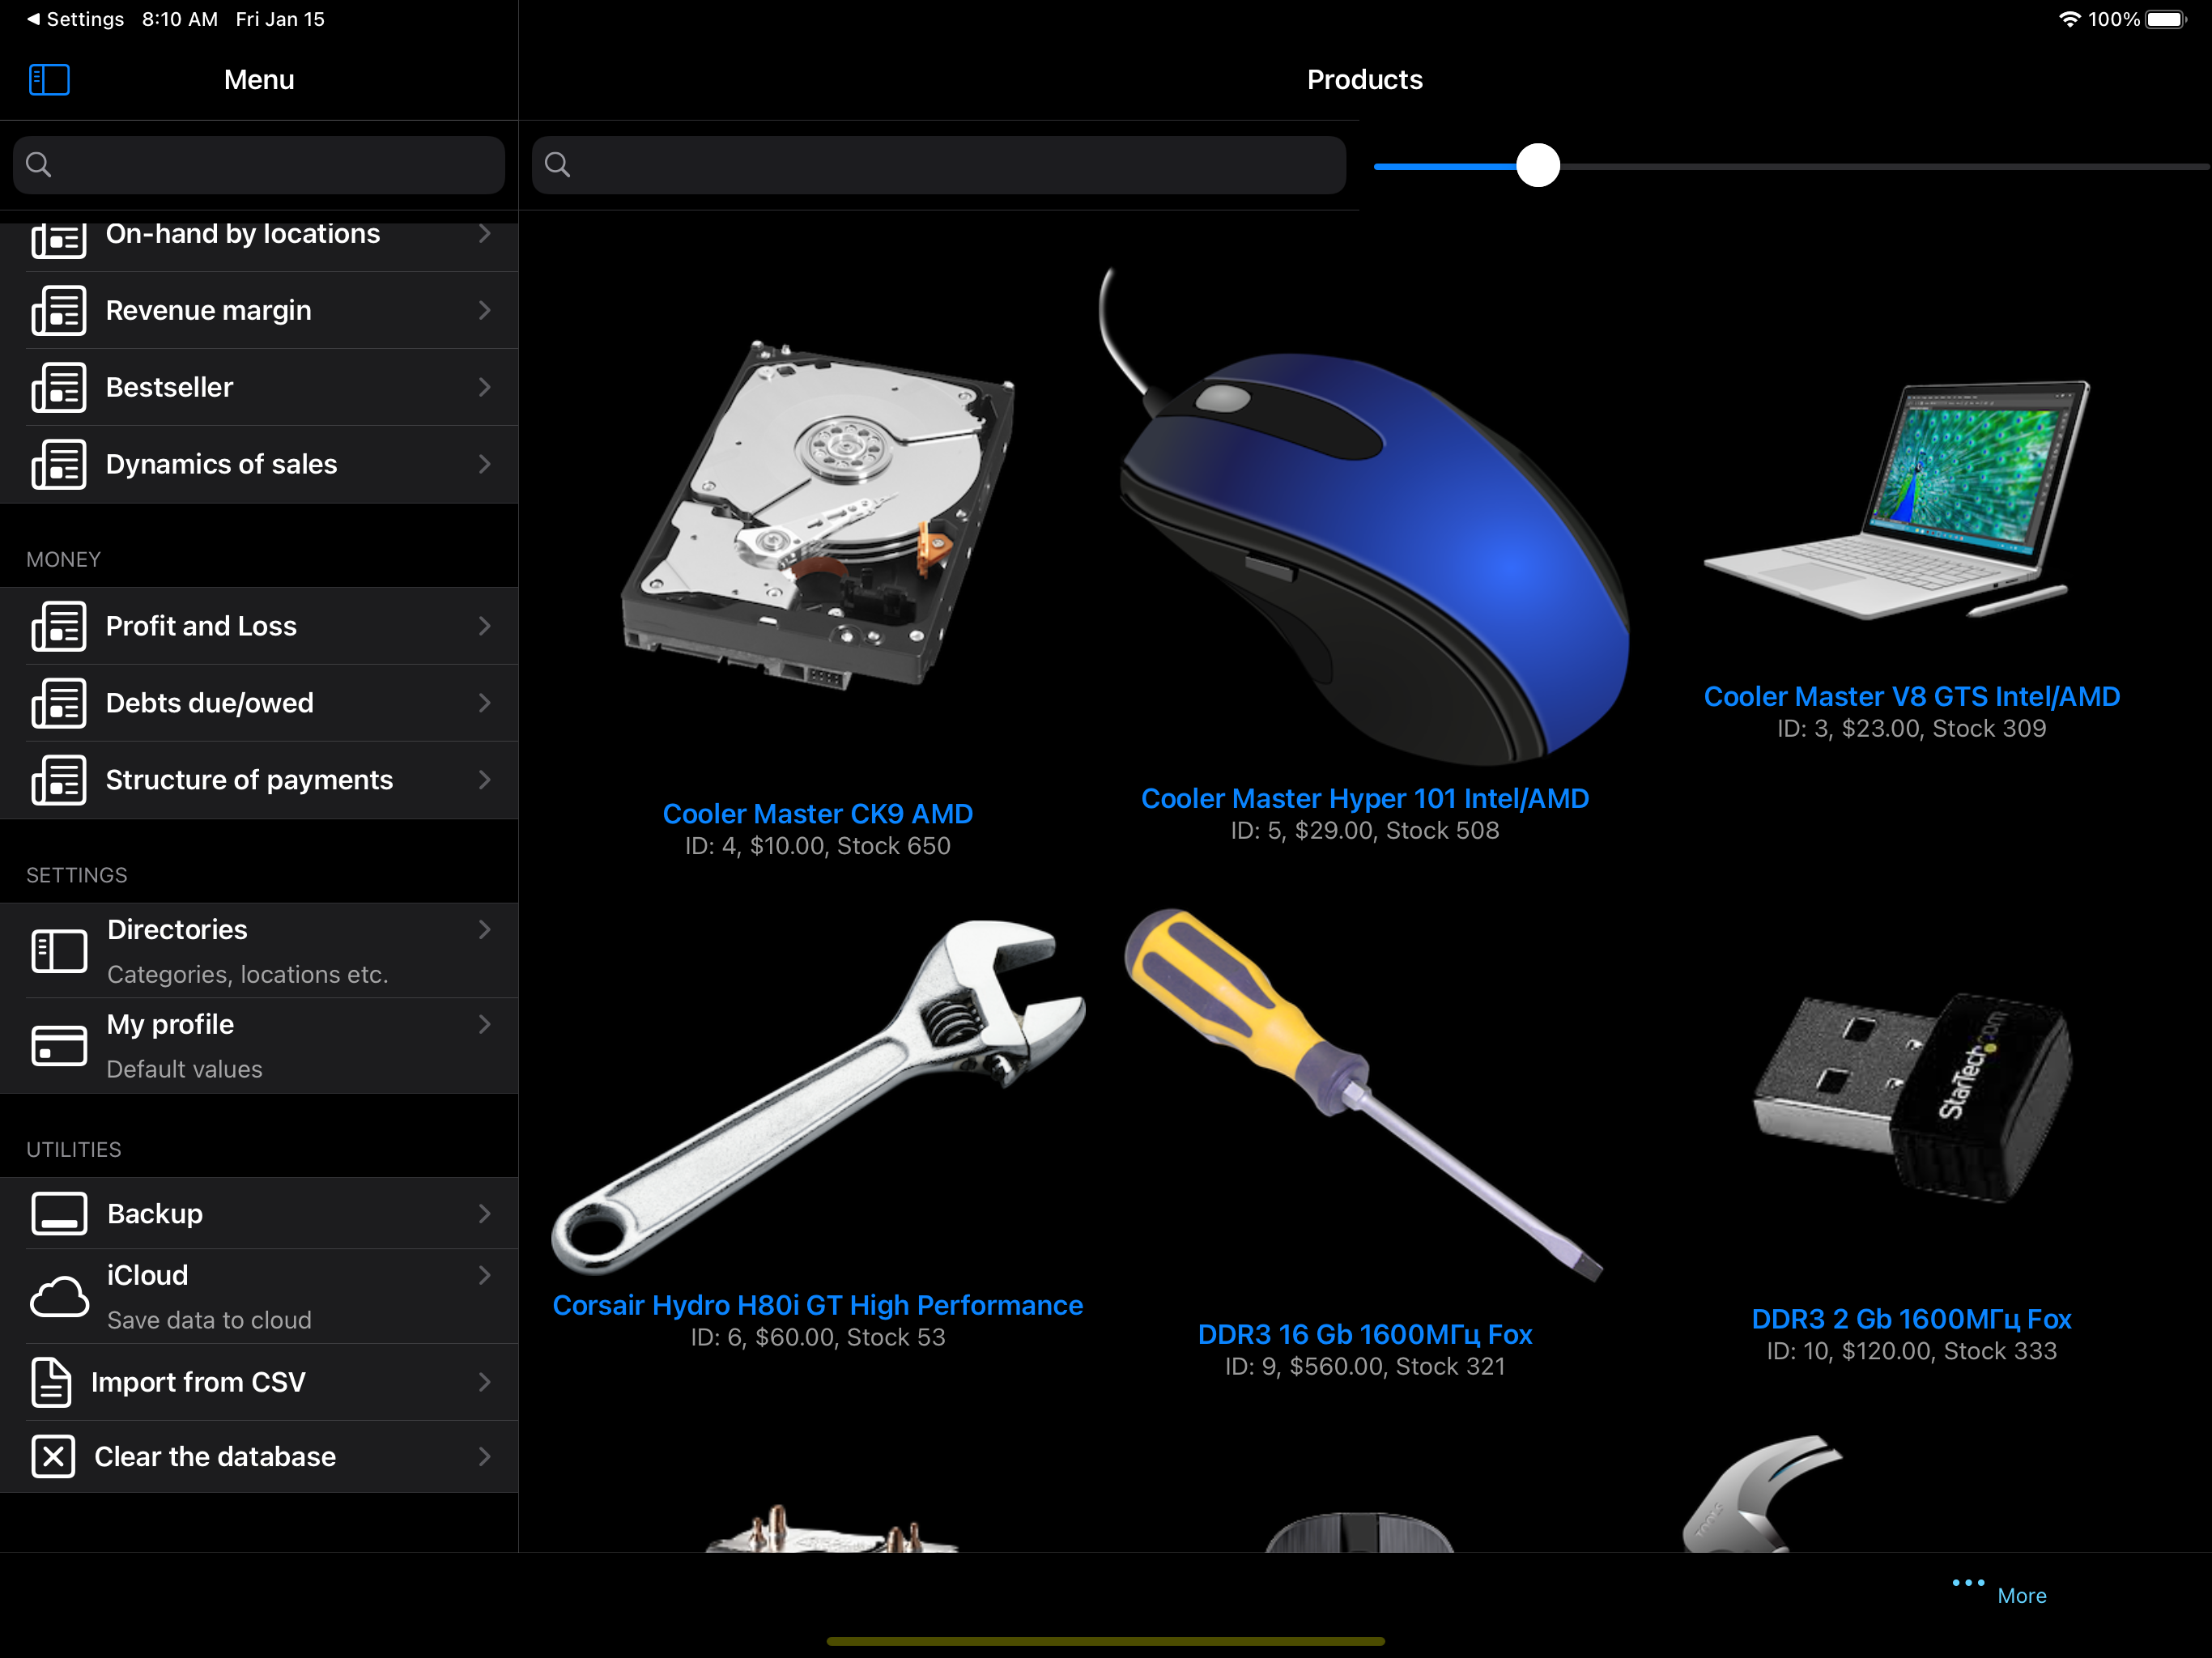
Task: Click the Directories panel icon
Action: (x=59, y=951)
